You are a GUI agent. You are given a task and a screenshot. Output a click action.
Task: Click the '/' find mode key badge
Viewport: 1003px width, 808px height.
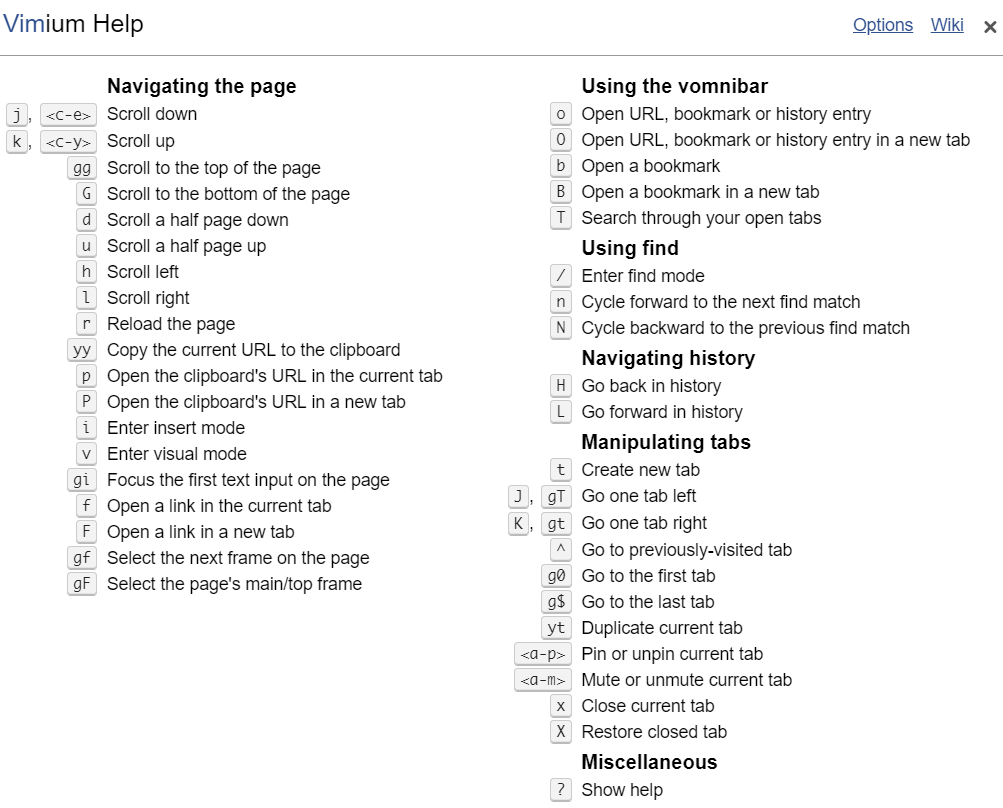coord(561,276)
